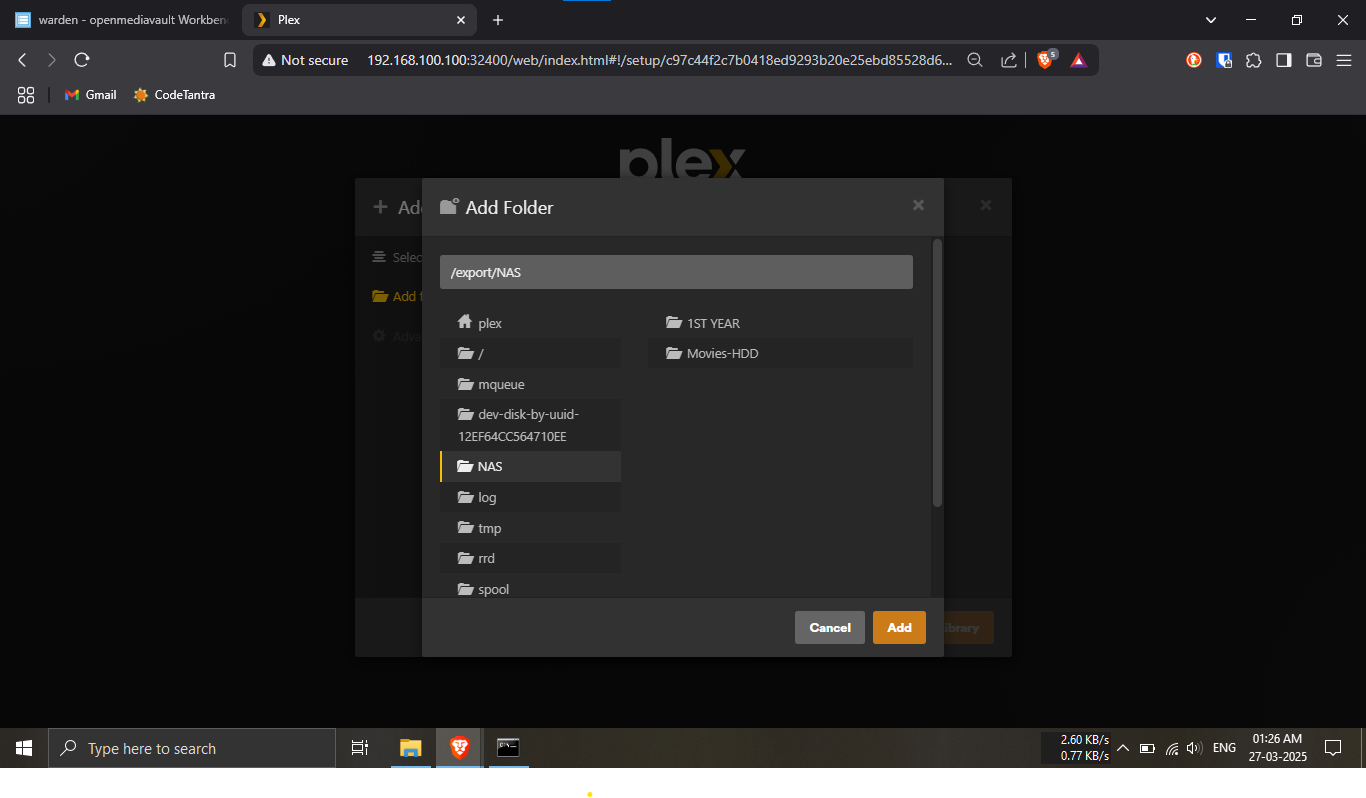Open the browser extensions puzzle icon
1366x798 pixels.
pyautogui.click(x=1253, y=60)
